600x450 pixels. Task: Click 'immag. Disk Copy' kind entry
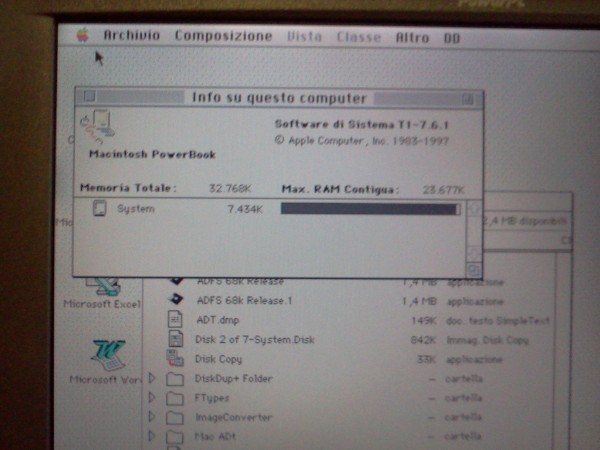pyautogui.click(x=488, y=340)
